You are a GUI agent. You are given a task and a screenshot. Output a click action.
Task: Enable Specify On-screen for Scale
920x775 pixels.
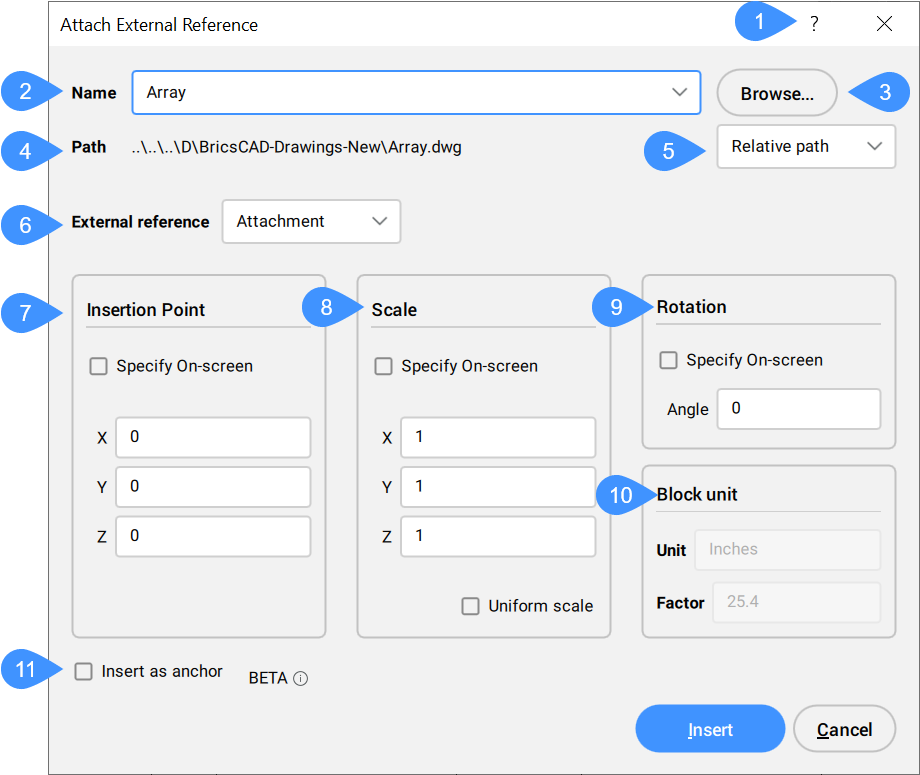click(384, 367)
